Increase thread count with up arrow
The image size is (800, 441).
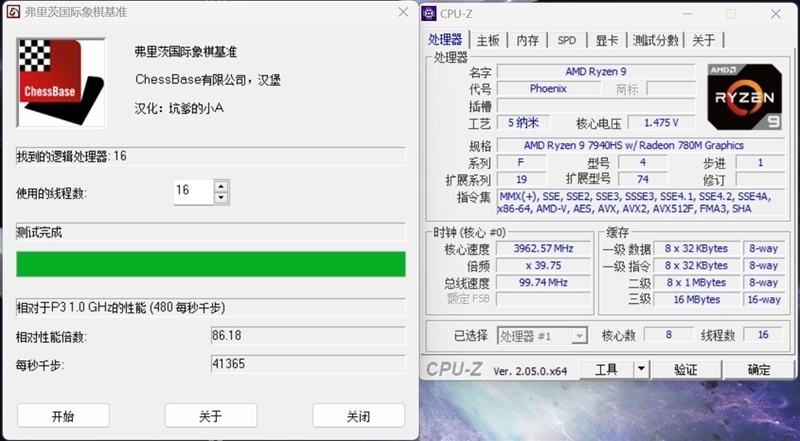coord(221,186)
